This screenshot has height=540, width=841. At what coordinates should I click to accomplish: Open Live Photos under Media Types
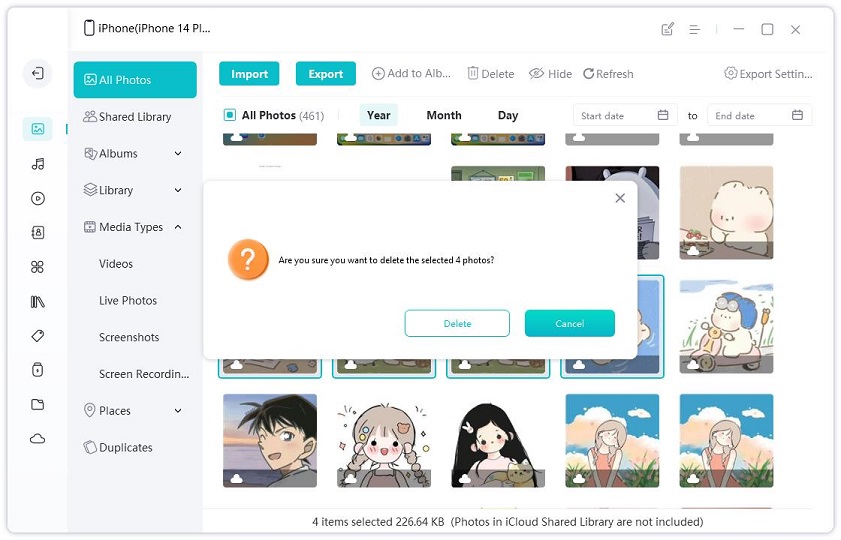point(128,300)
